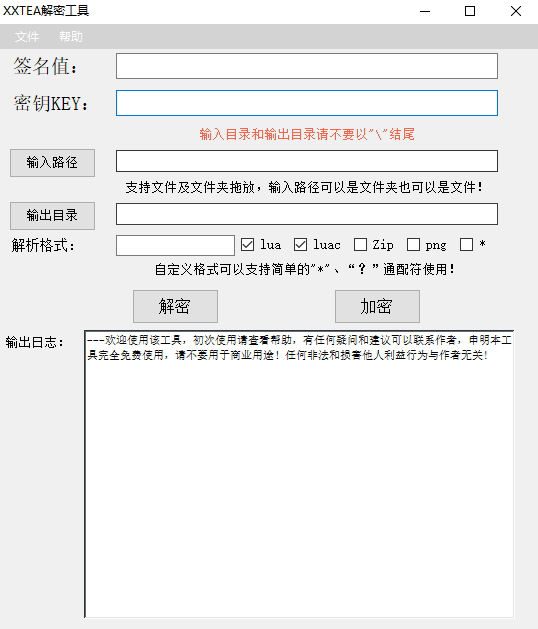Viewport: 538px width, 629px height.
Task: Click the 支持文件及文件夹拖放 hint text
Action: [x=304, y=187]
